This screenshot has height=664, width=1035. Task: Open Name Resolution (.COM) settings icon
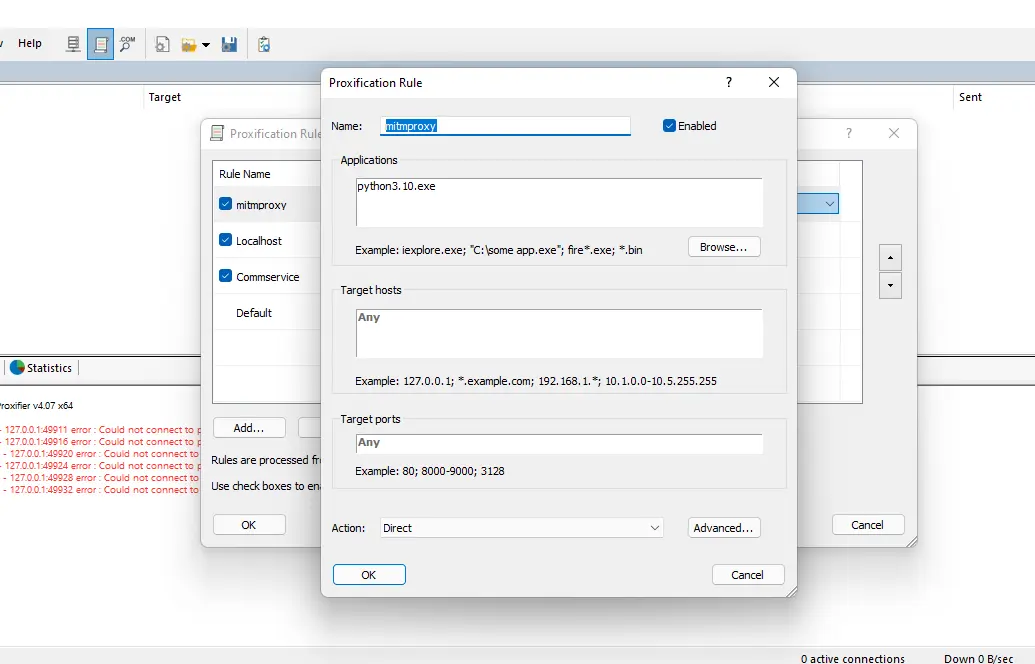(127, 44)
